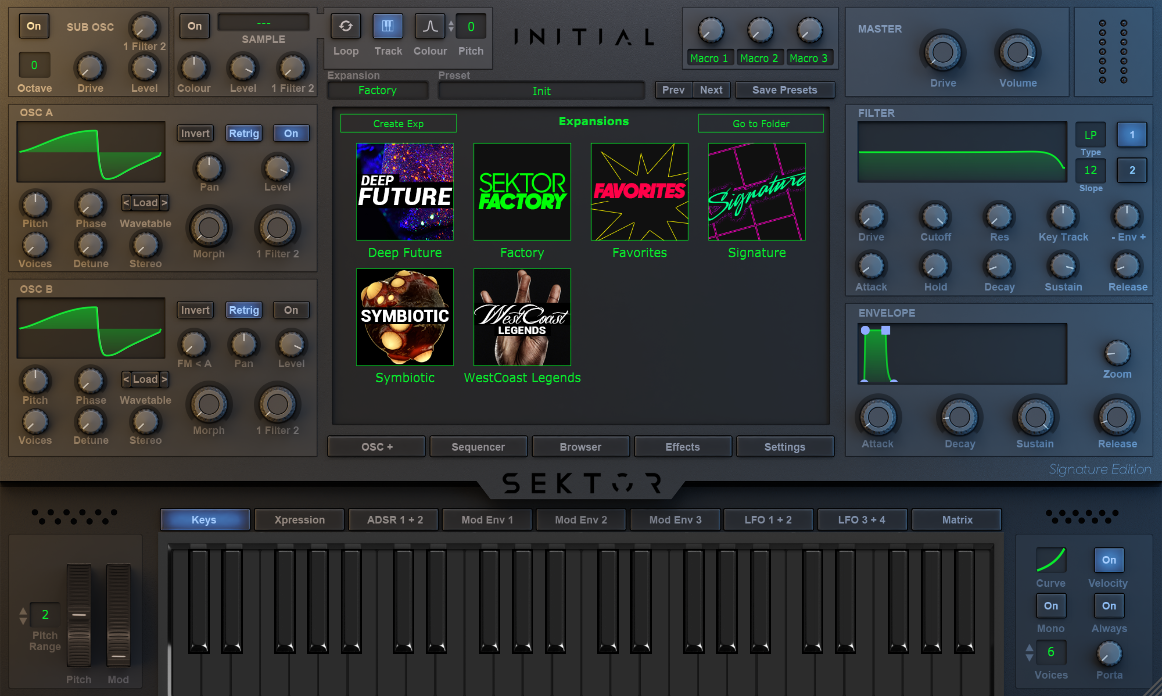Click the Prev preset button
Viewport: 1162px width, 696px height.
673,90
